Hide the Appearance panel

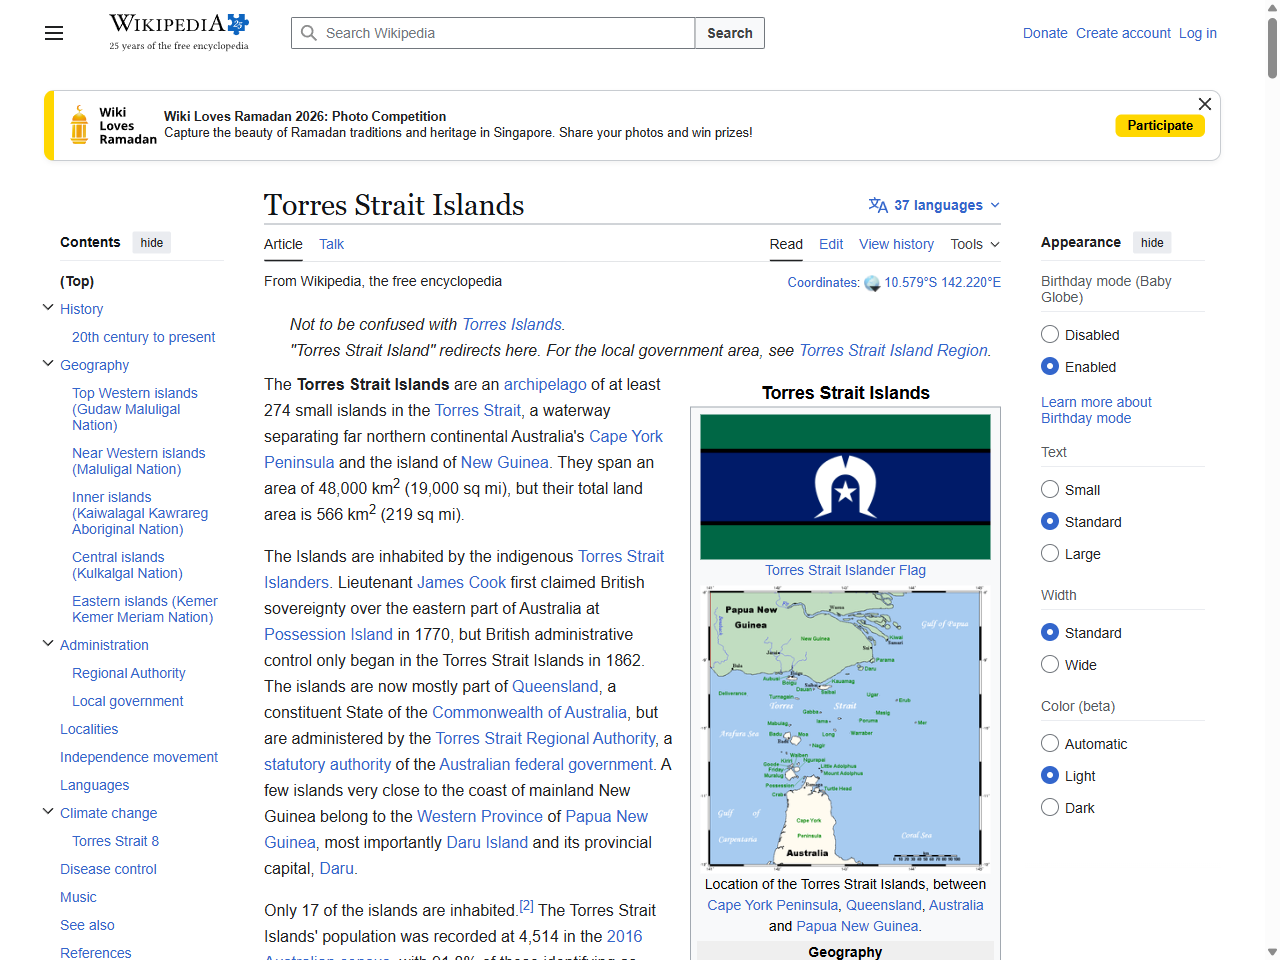coord(1151,242)
